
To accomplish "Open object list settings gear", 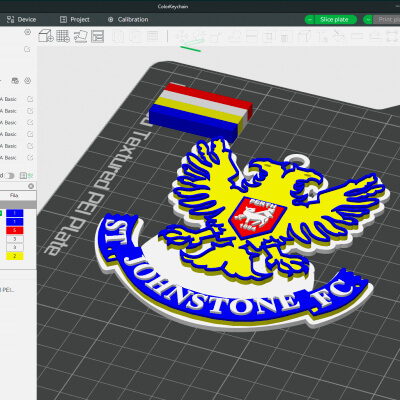I will (x=31, y=186).
